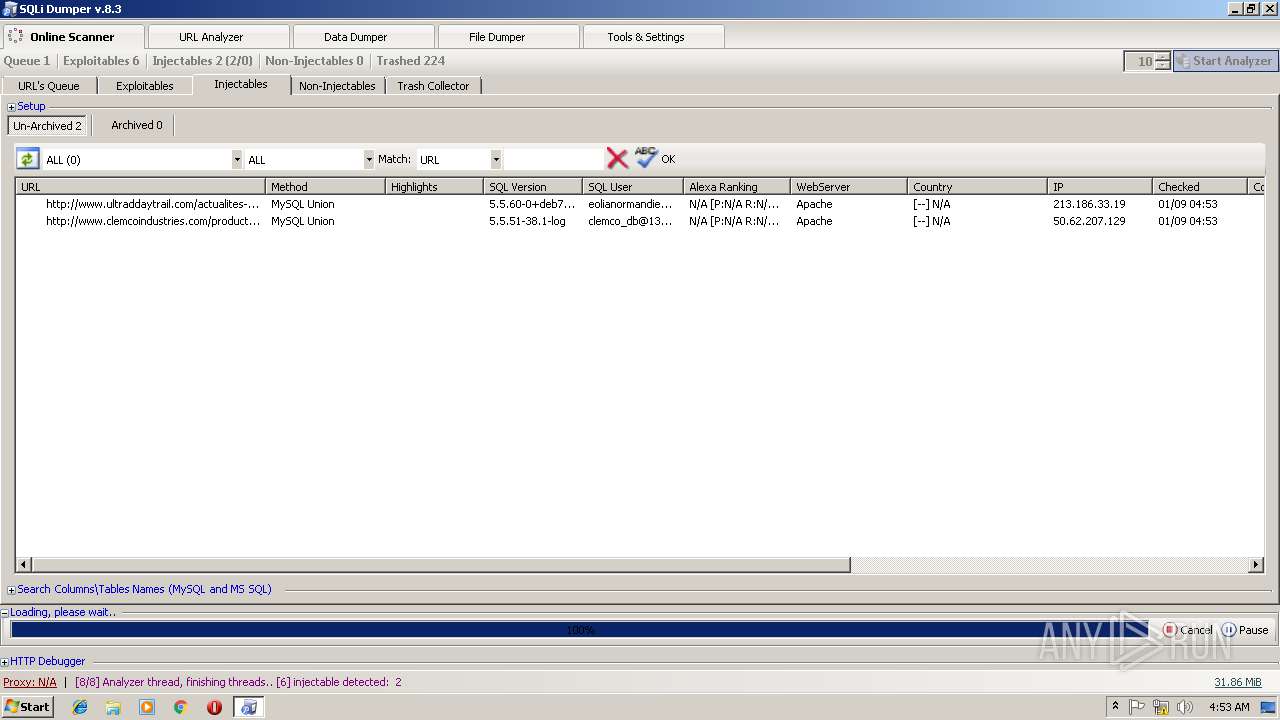Sort by SQL User column header
The height and width of the screenshot is (720, 1280).
[633, 187]
